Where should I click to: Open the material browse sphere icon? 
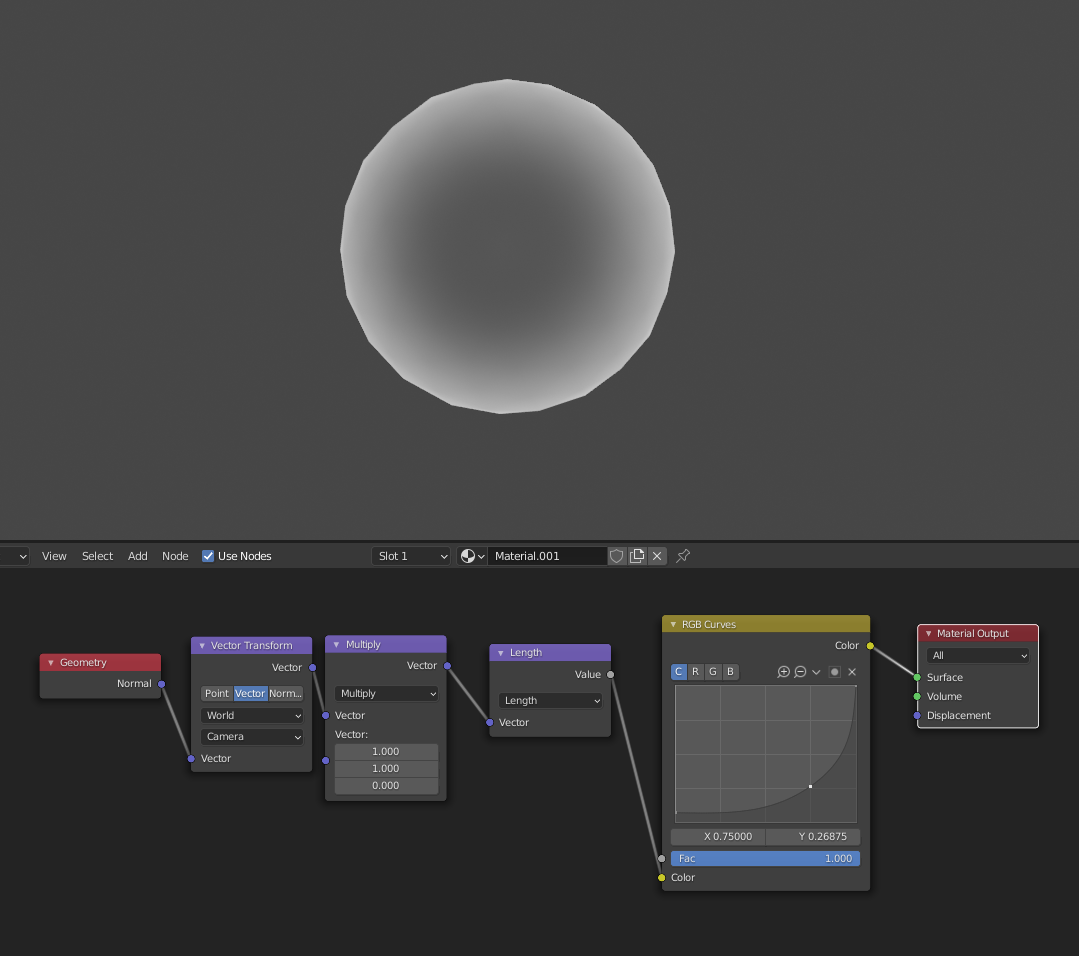[x=472, y=556]
